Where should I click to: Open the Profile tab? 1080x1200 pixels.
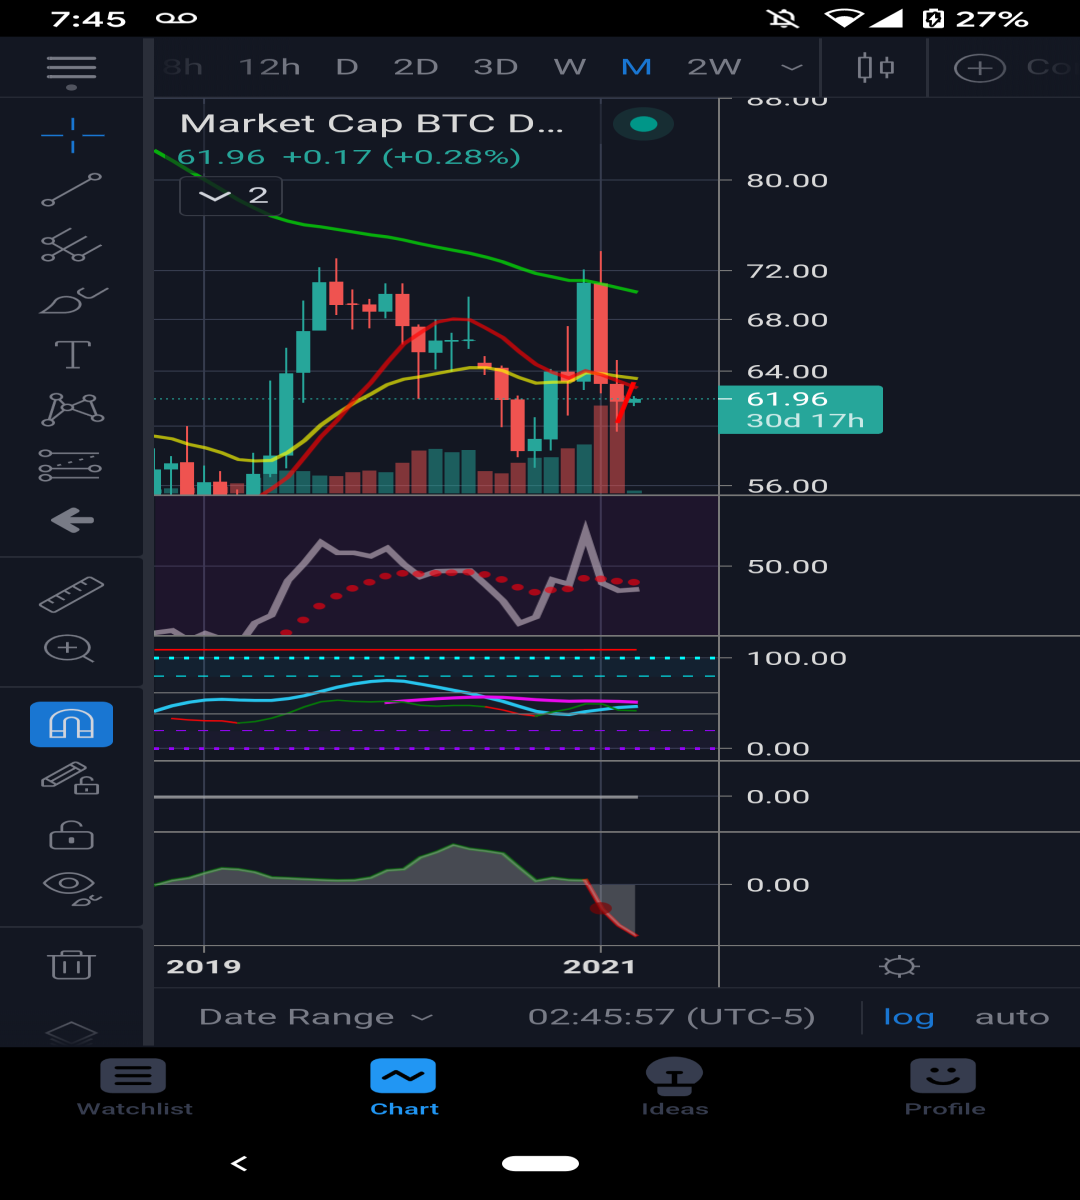tap(944, 1088)
